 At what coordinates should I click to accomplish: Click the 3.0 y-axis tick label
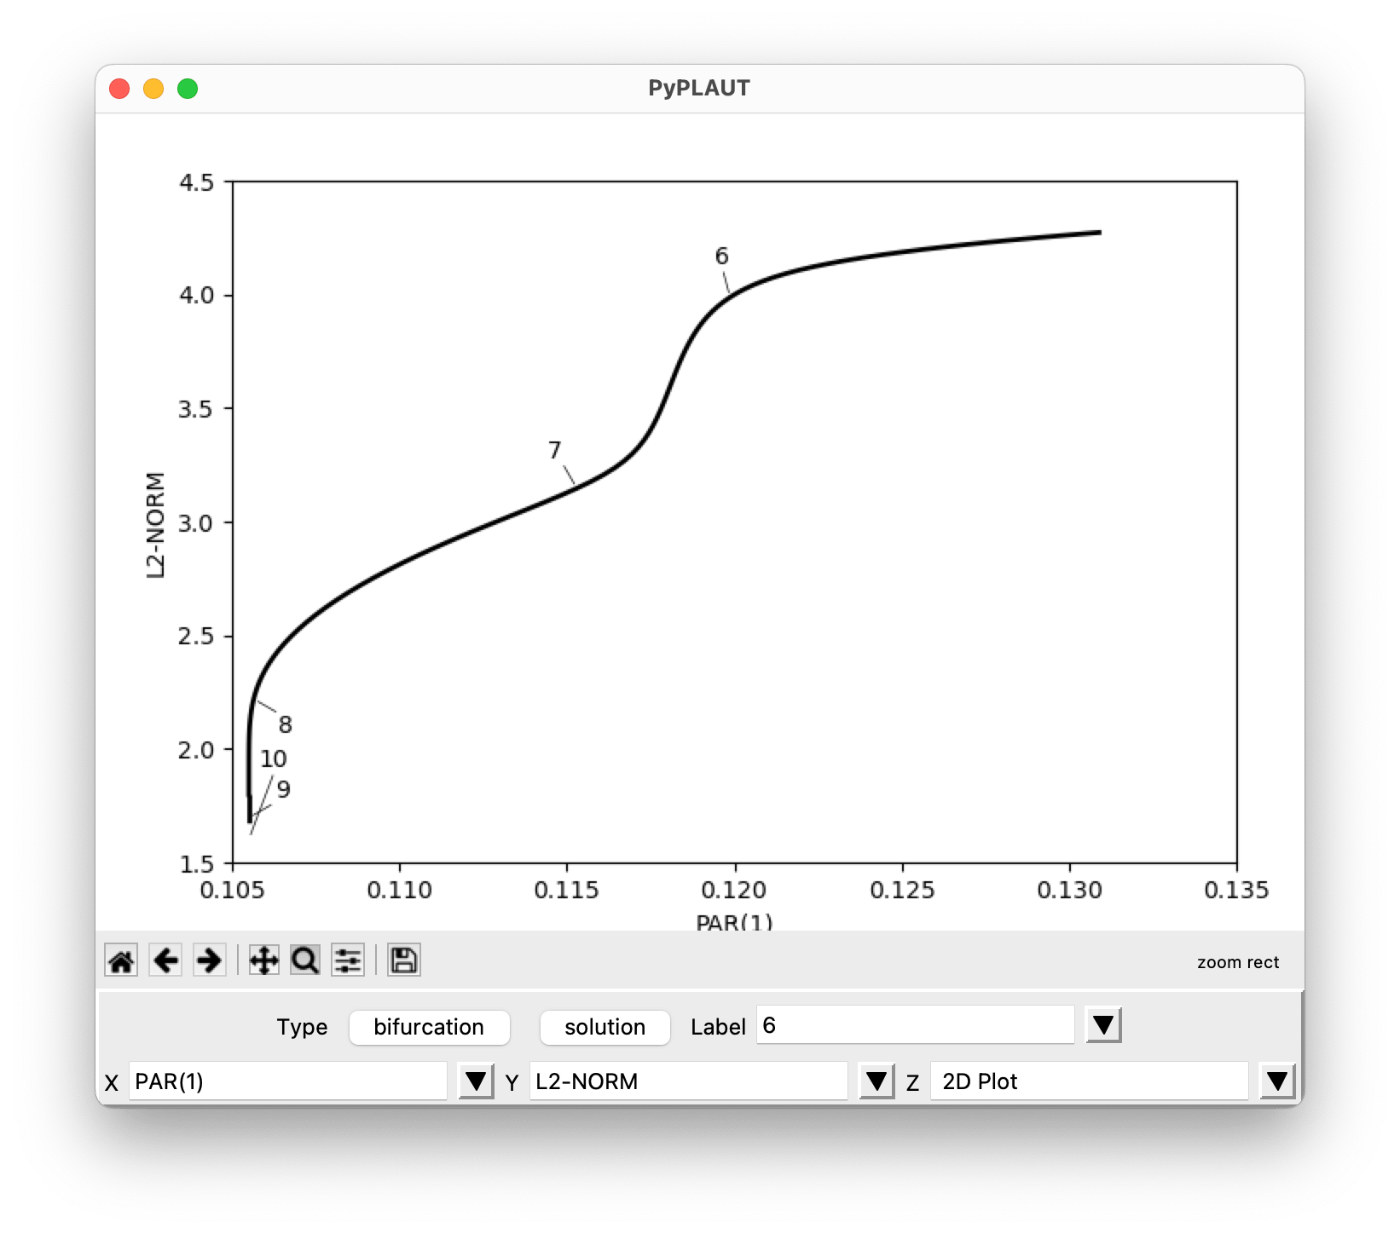[x=196, y=523]
